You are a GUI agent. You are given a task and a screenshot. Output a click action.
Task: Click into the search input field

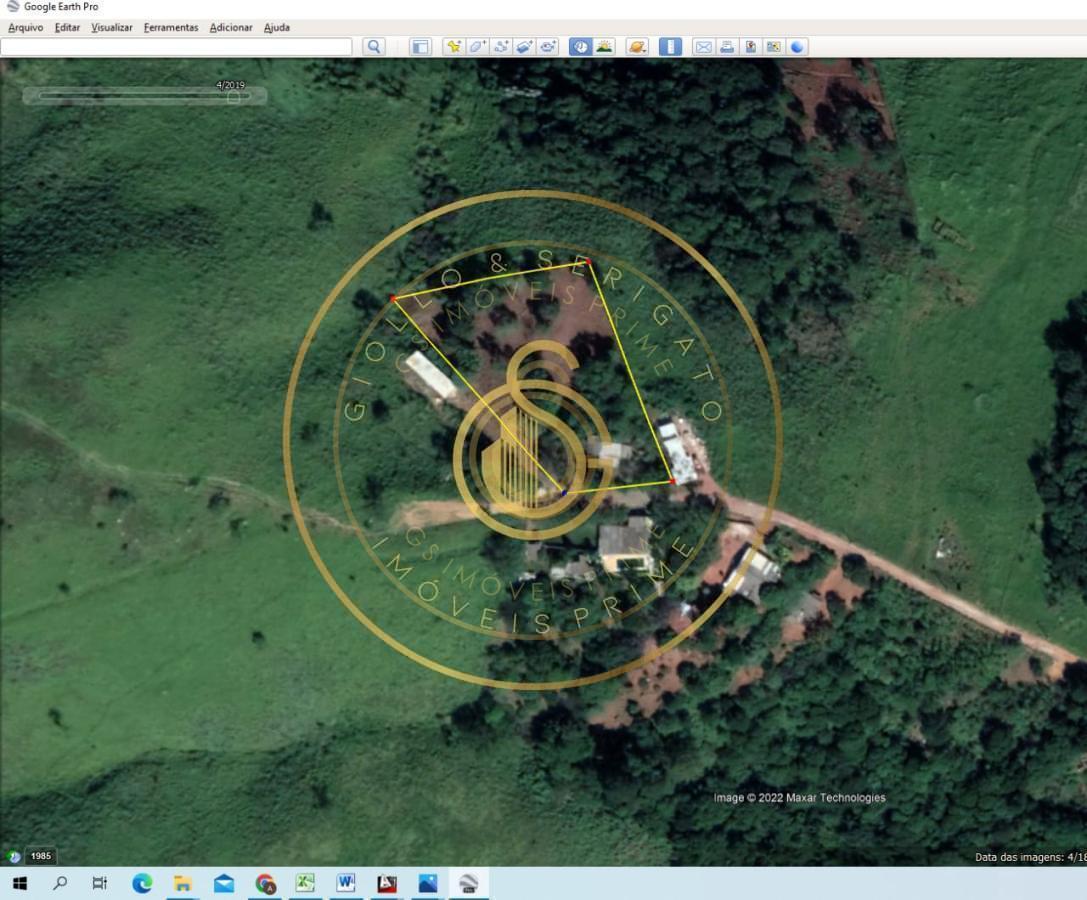tap(176, 46)
